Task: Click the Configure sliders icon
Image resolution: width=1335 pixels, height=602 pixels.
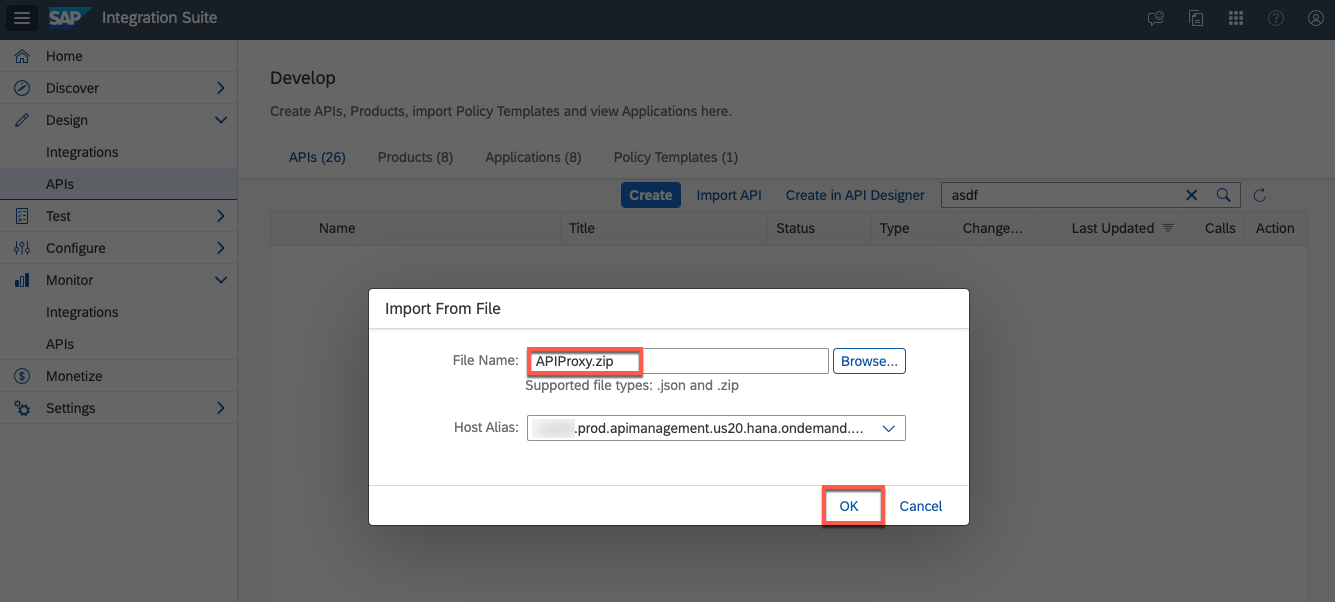Action: click(x=22, y=248)
